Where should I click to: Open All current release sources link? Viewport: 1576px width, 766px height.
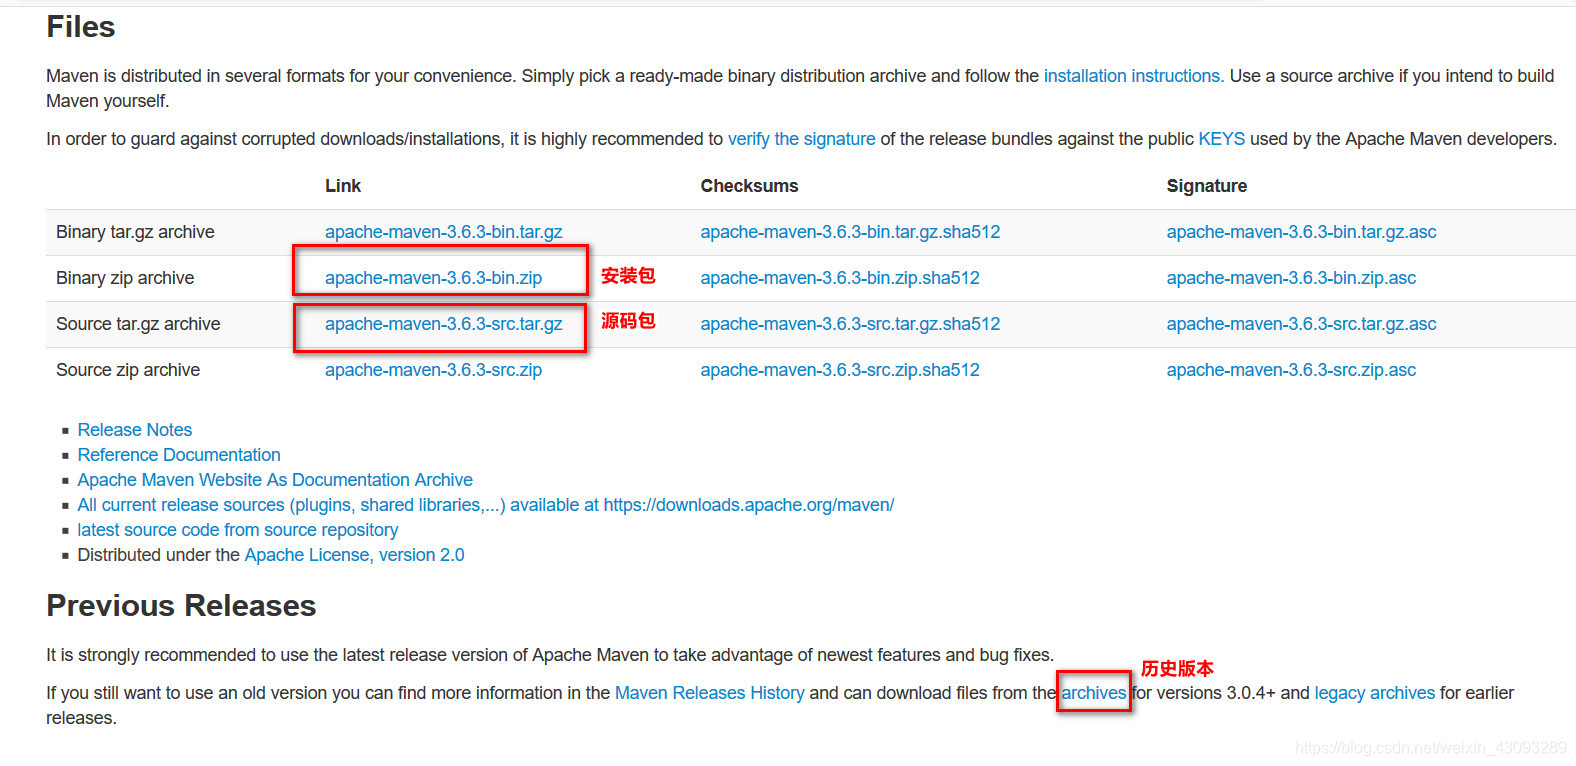pyautogui.click(x=486, y=505)
